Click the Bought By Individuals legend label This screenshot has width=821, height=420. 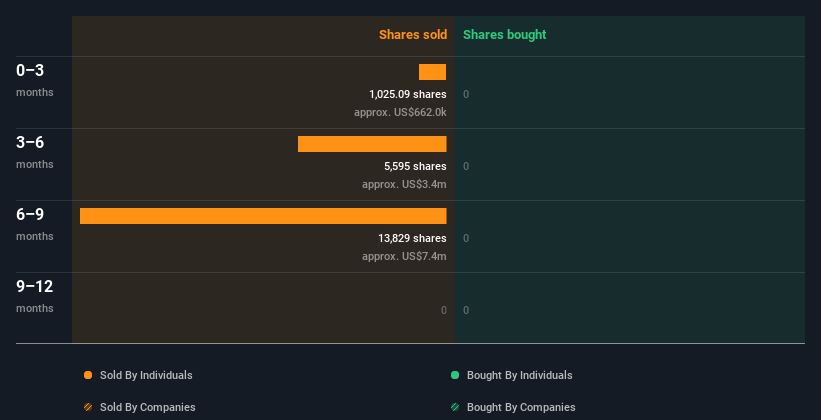(x=519, y=375)
